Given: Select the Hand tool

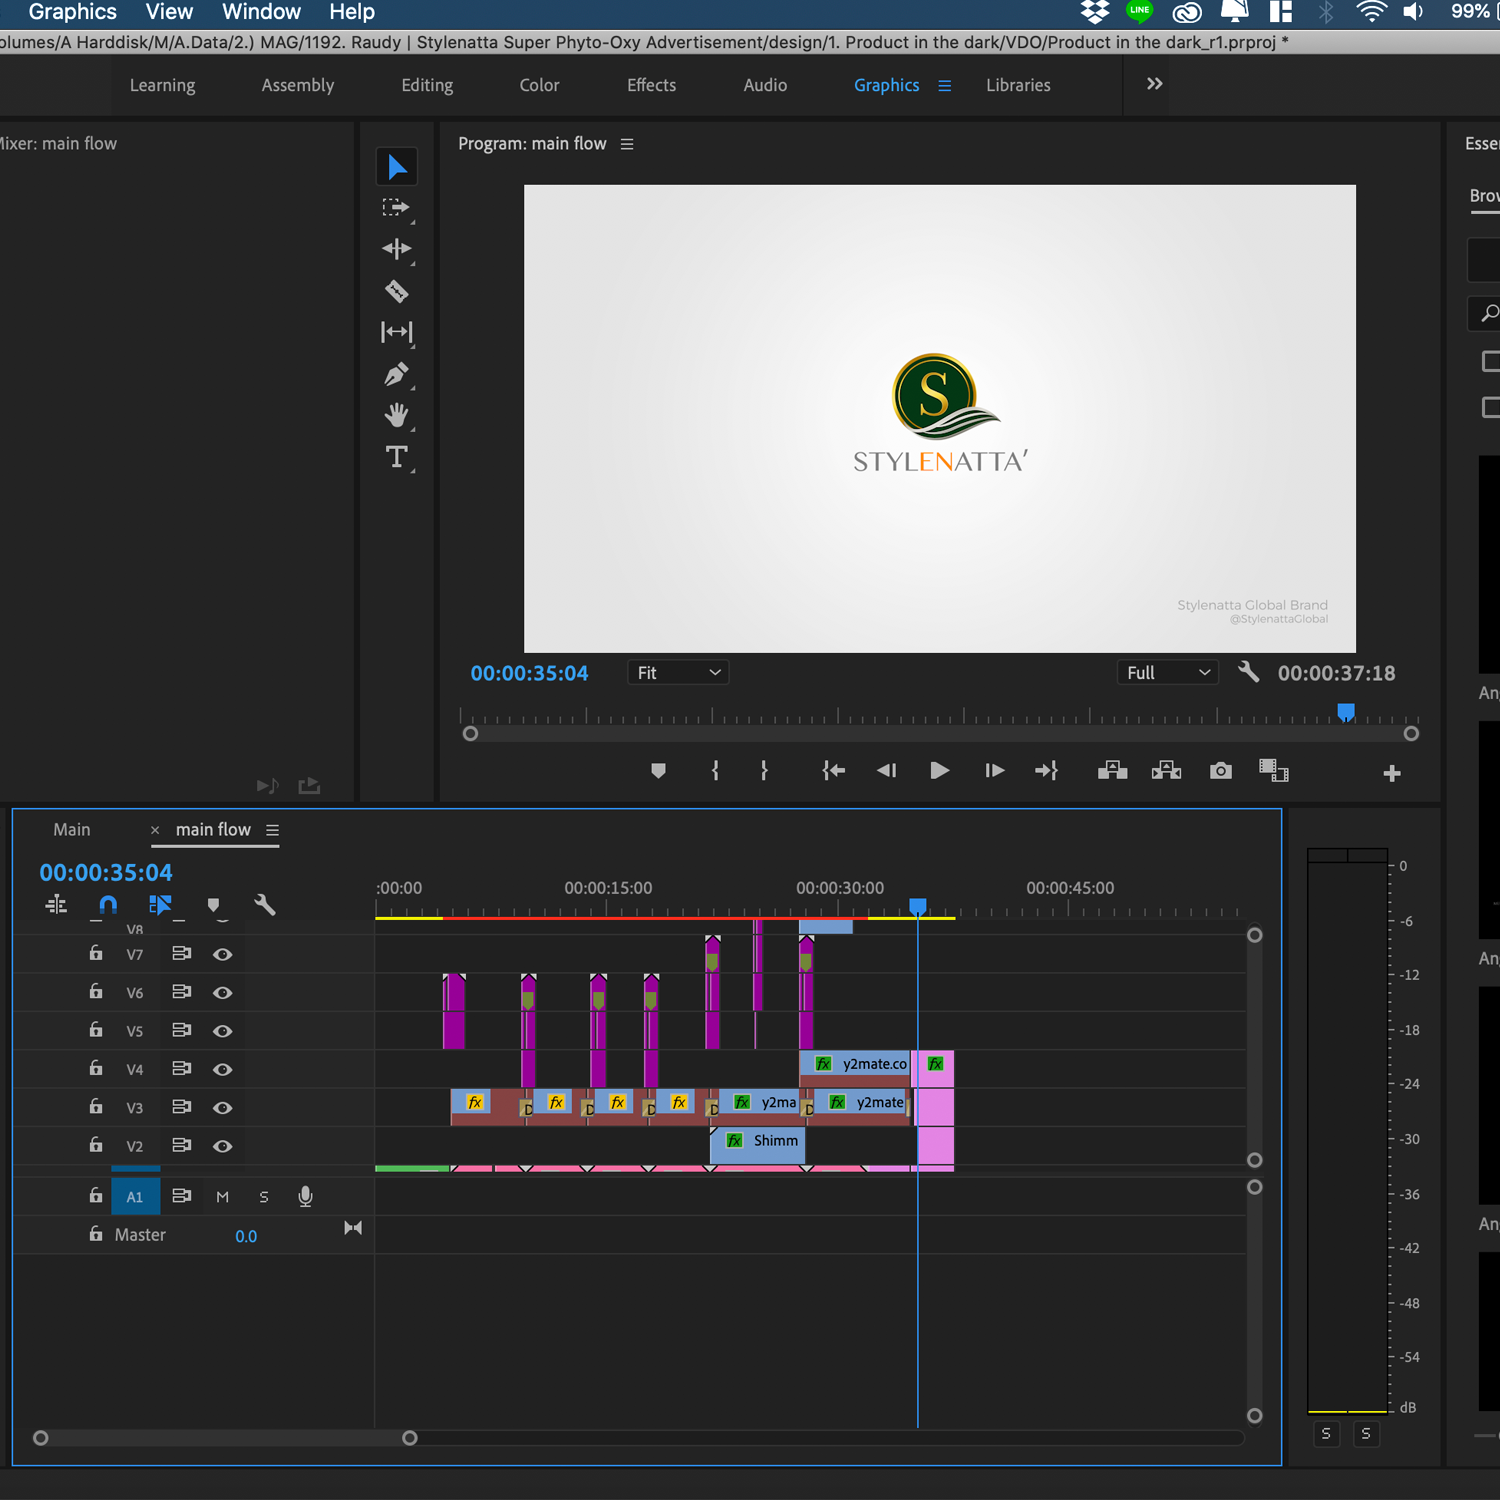Looking at the screenshot, I should pyautogui.click(x=397, y=415).
